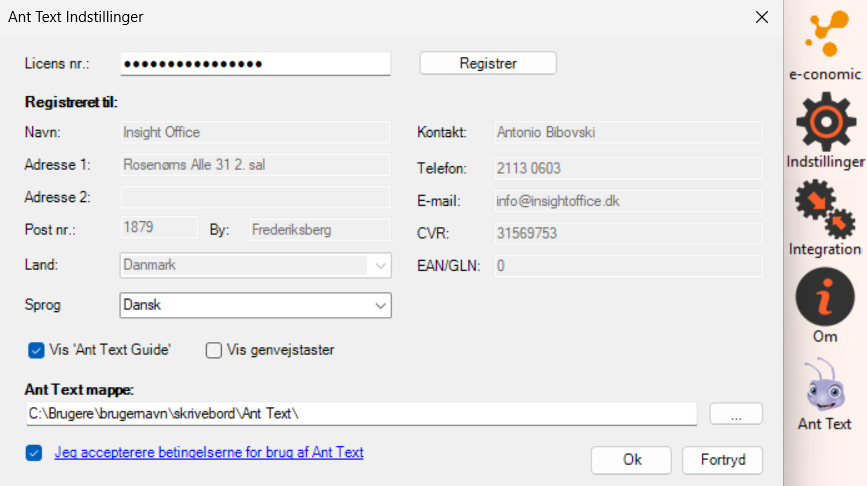867x486 pixels.
Task: Click the Registrer button
Action: [x=487, y=63]
